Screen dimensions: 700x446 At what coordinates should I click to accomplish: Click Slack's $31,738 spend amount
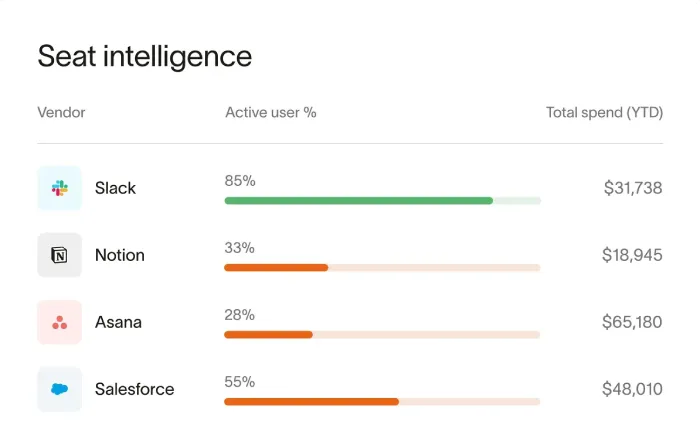(x=632, y=188)
